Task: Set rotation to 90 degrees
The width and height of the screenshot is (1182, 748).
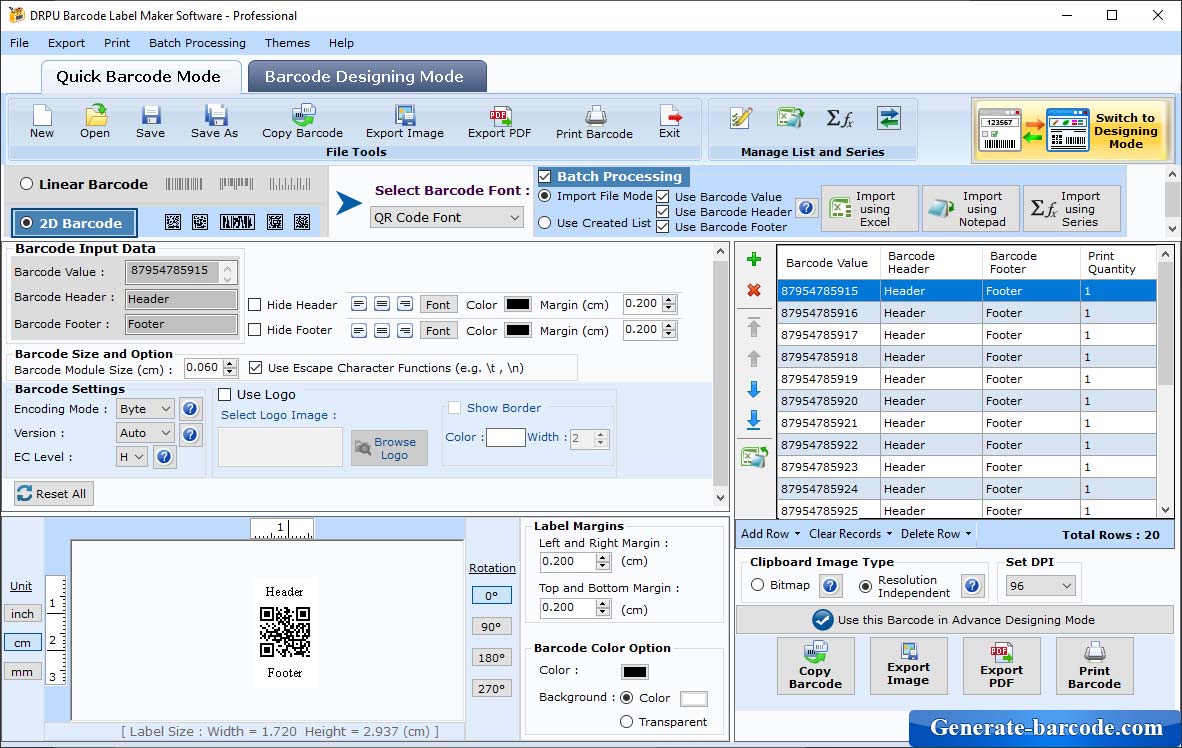Action: pyautogui.click(x=491, y=627)
